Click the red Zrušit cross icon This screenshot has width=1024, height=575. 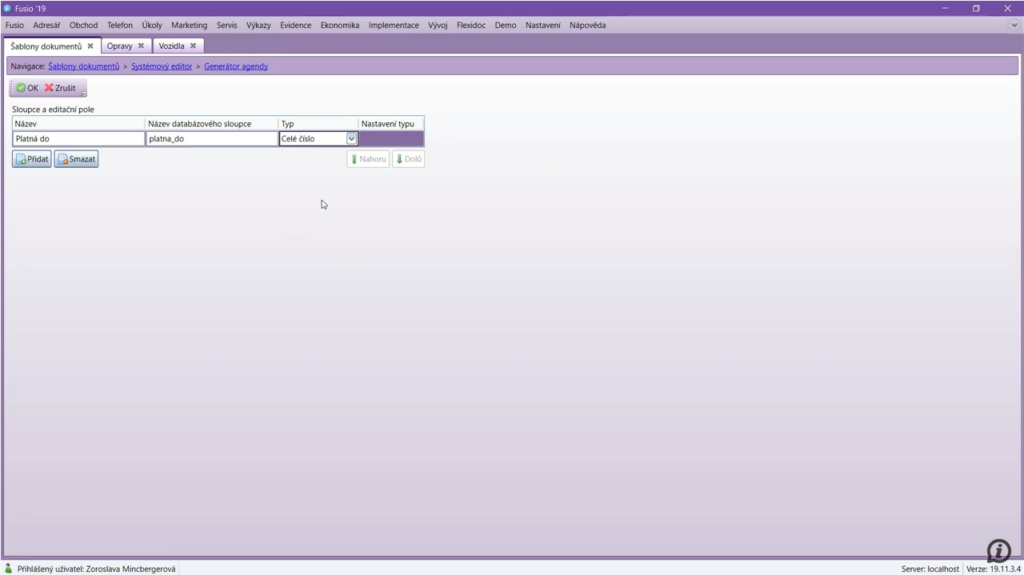(49, 88)
